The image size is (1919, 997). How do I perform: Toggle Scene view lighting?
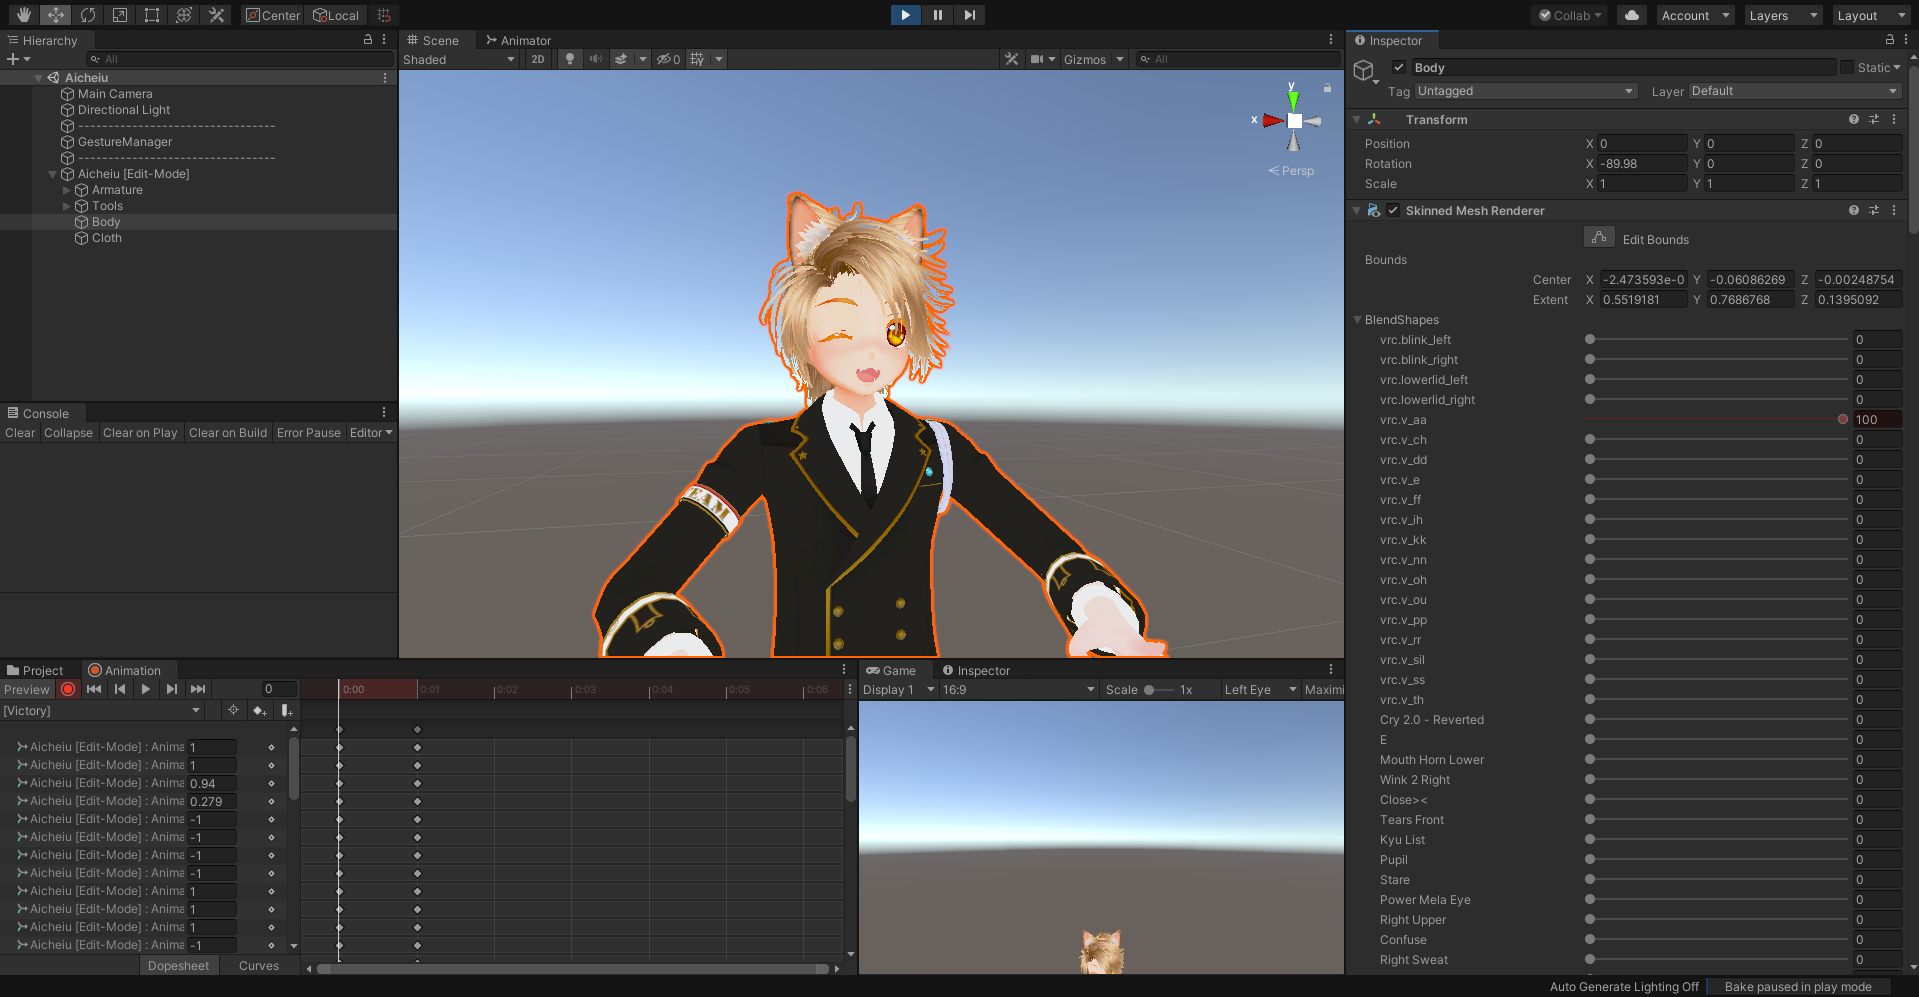pyautogui.click(x=570, y=59)
